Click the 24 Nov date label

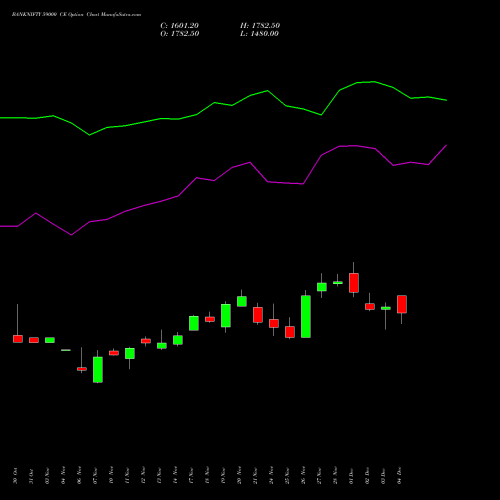271,476
